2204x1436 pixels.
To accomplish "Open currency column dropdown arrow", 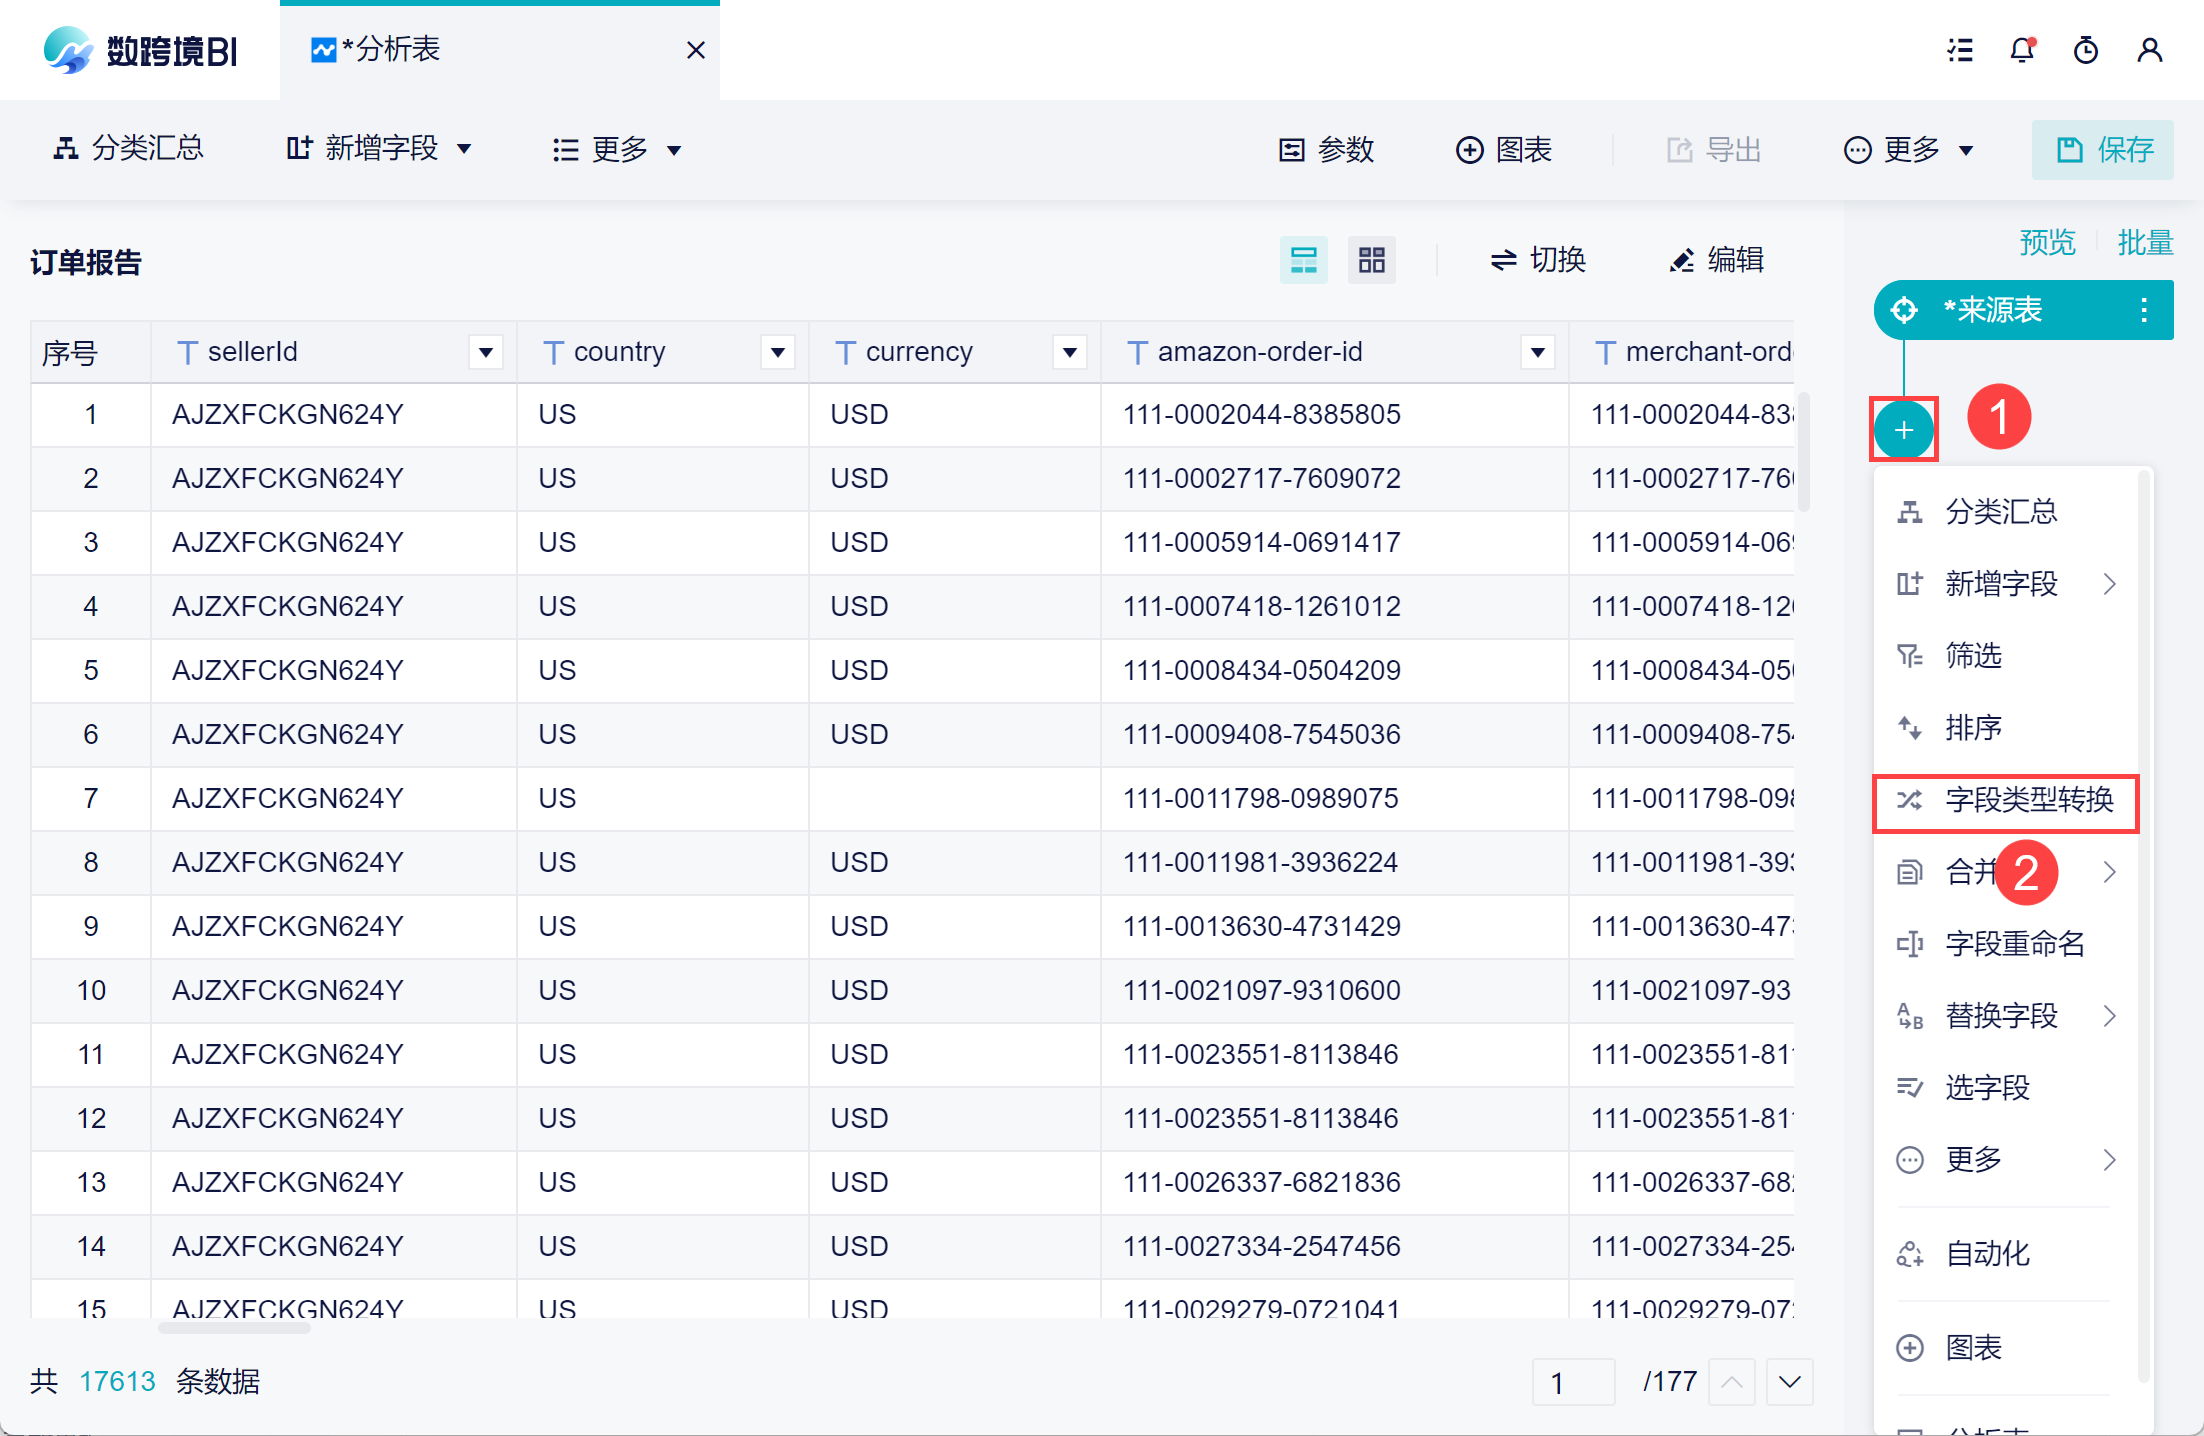I will tap(1069, 352).
